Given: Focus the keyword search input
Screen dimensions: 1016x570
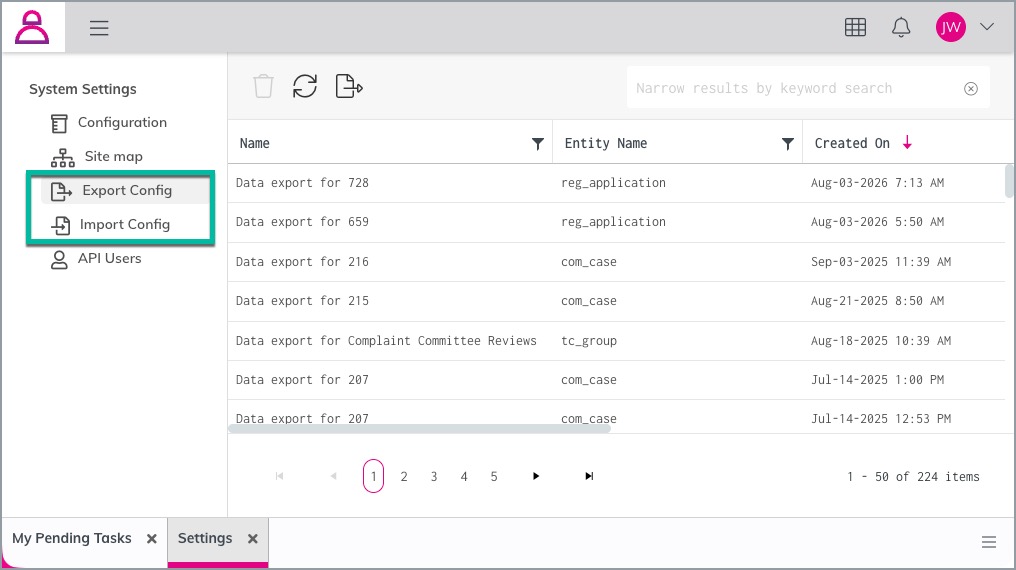Looking at the screenshot, I should [x=794, y=88].
